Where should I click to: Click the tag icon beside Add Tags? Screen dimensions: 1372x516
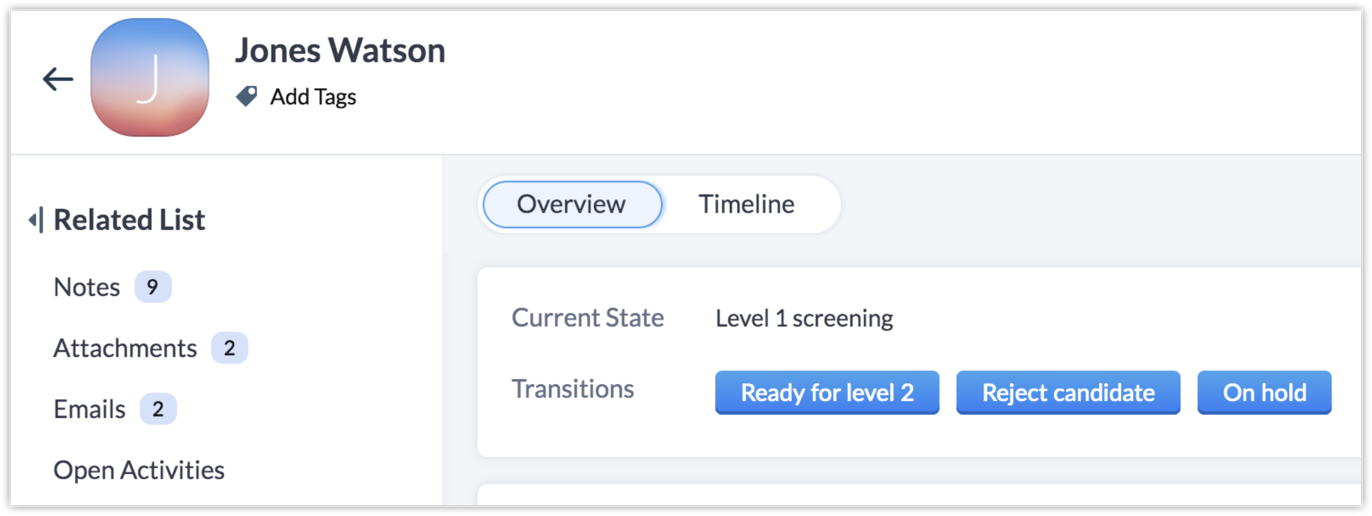click(x=246, y=96)
